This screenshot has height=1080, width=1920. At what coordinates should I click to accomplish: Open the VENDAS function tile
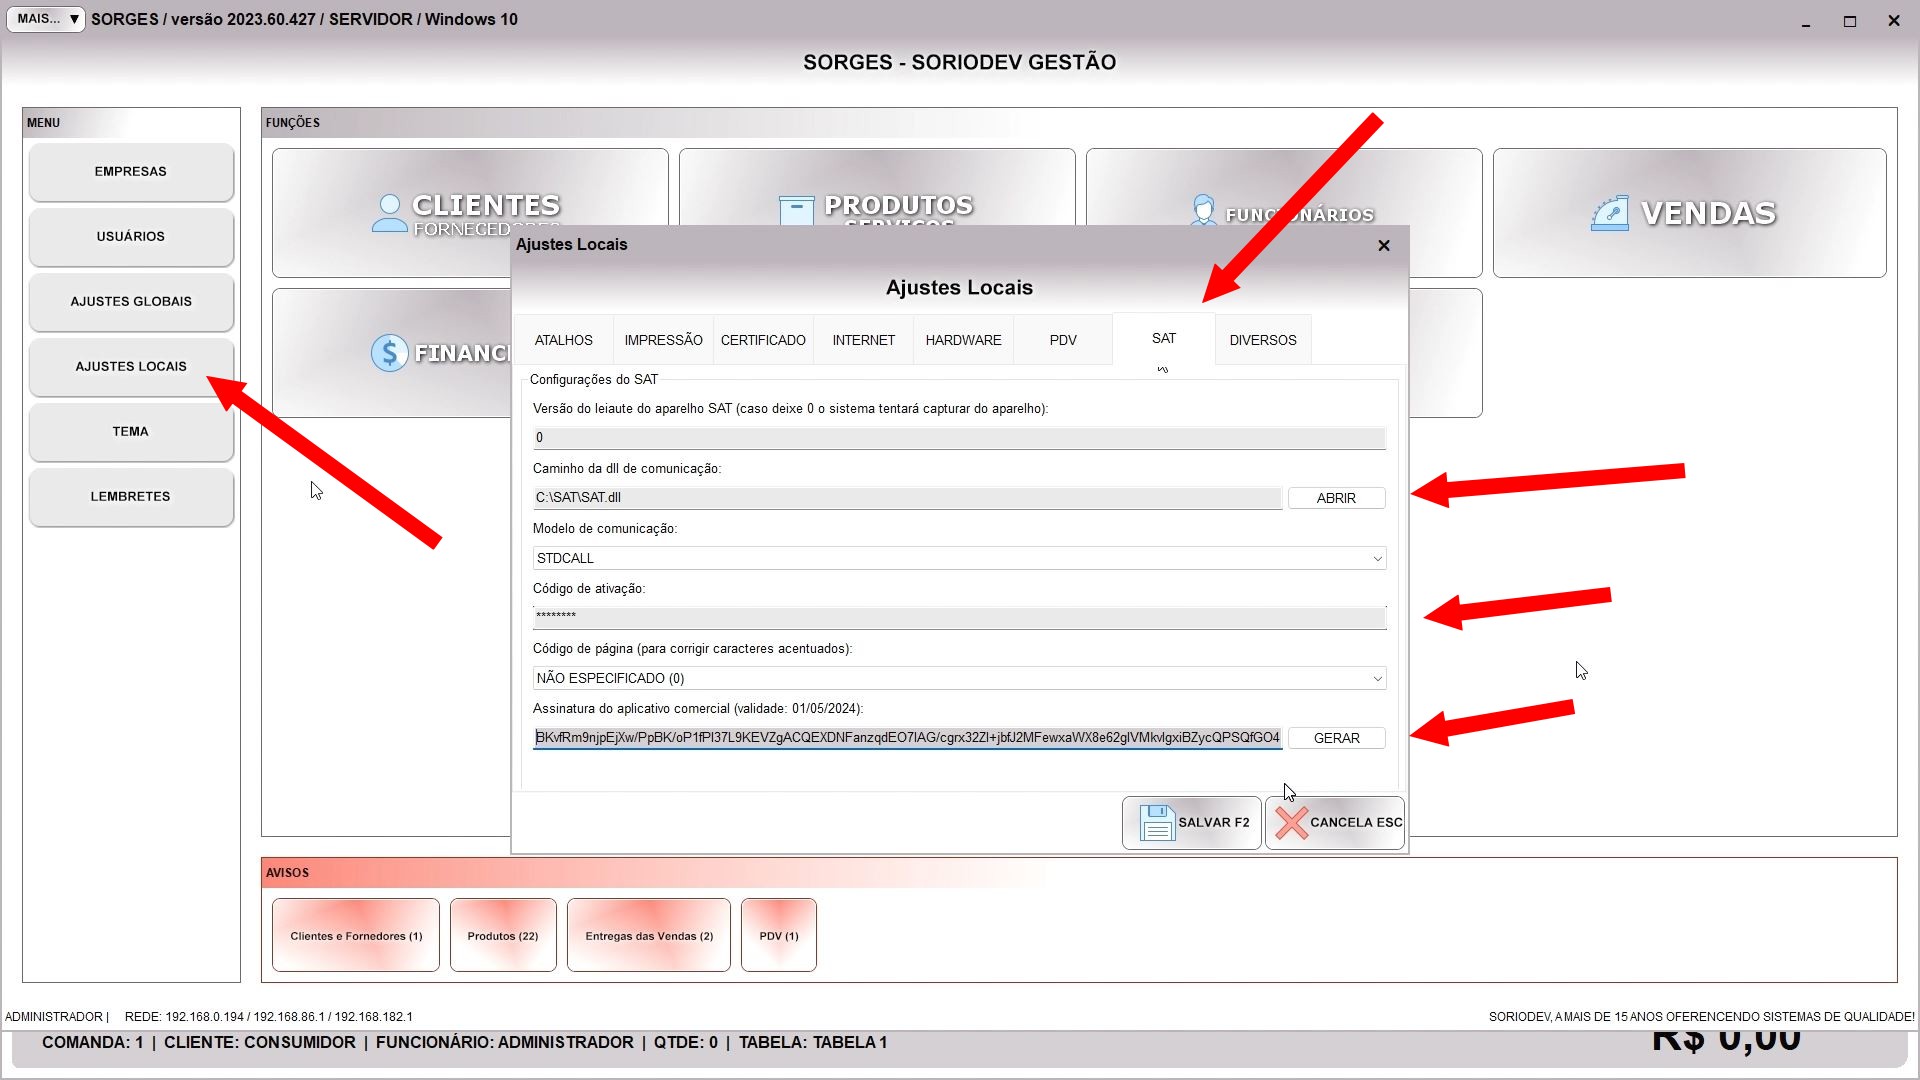coord(1690,213)
